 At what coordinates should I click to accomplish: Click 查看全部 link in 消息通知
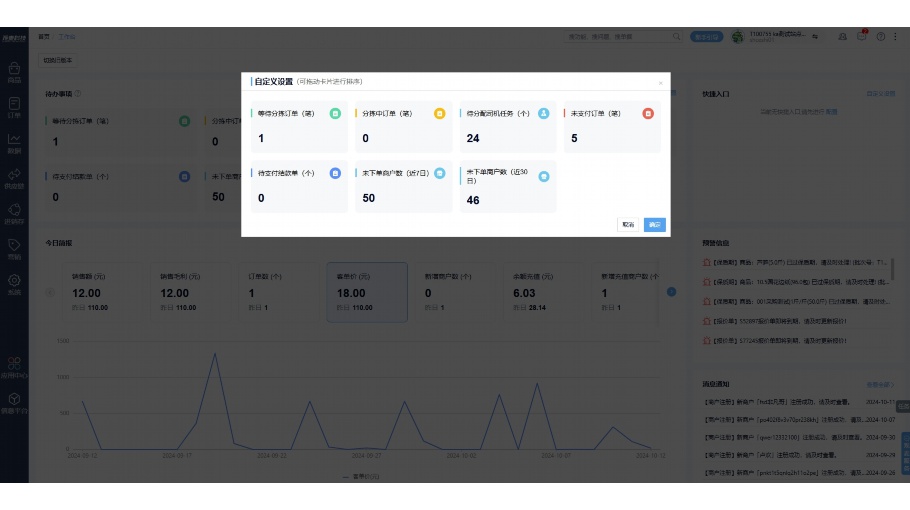(880, 385)
